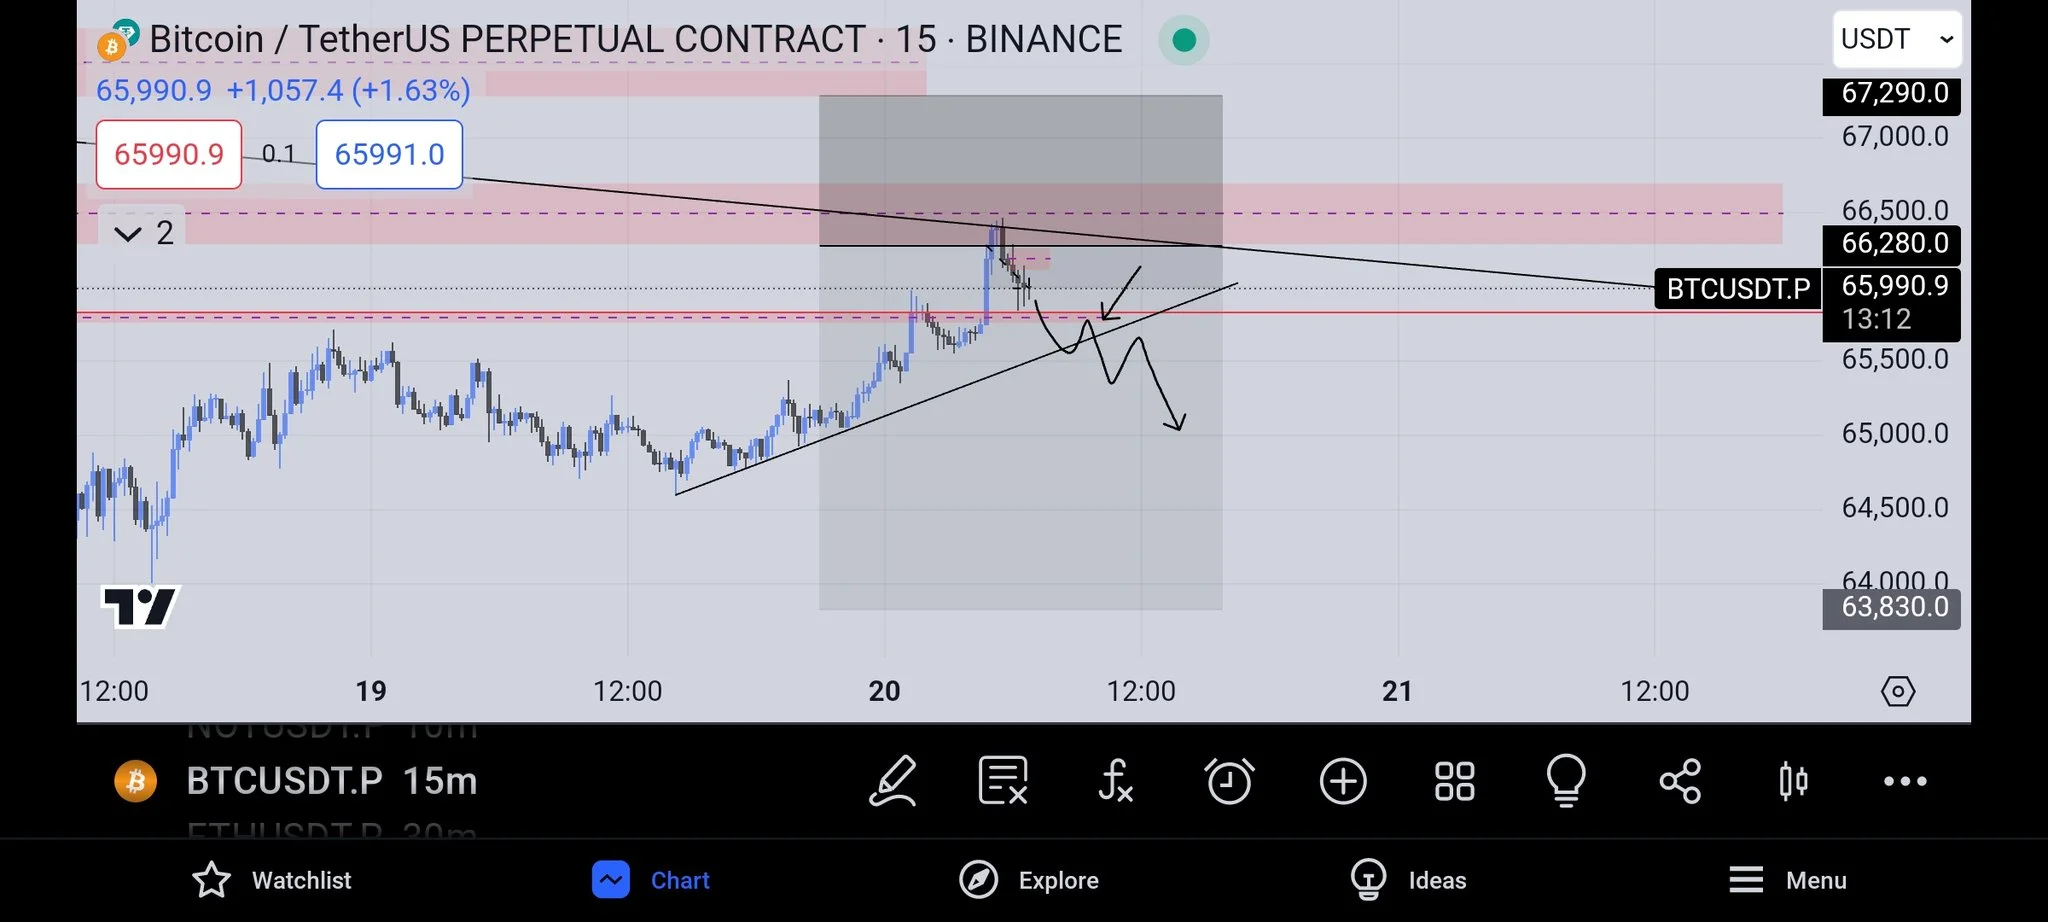The image size is (2048, 922).
Task: Open the remove drawings note icon
Action: point(1003,781)
